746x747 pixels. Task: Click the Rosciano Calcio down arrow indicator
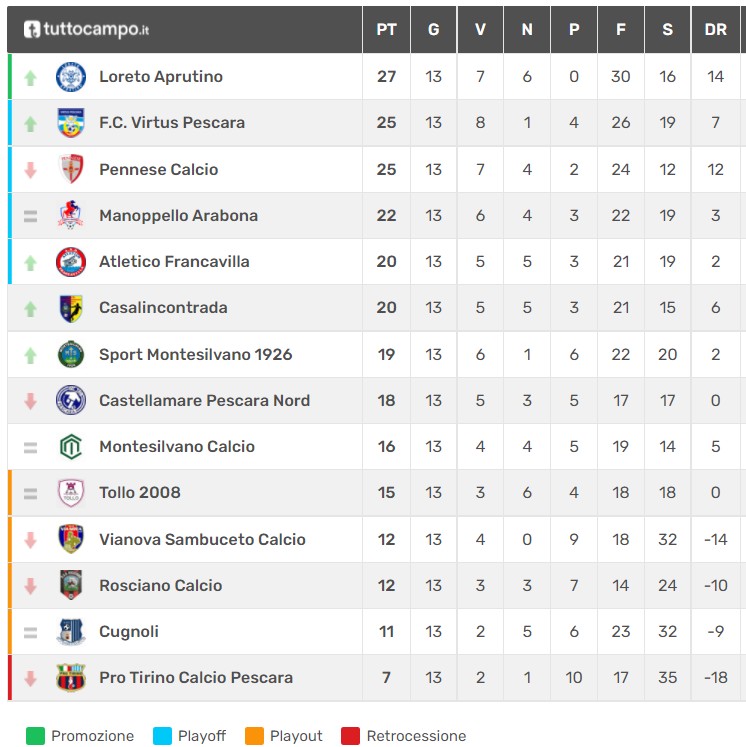coord(30,585)
